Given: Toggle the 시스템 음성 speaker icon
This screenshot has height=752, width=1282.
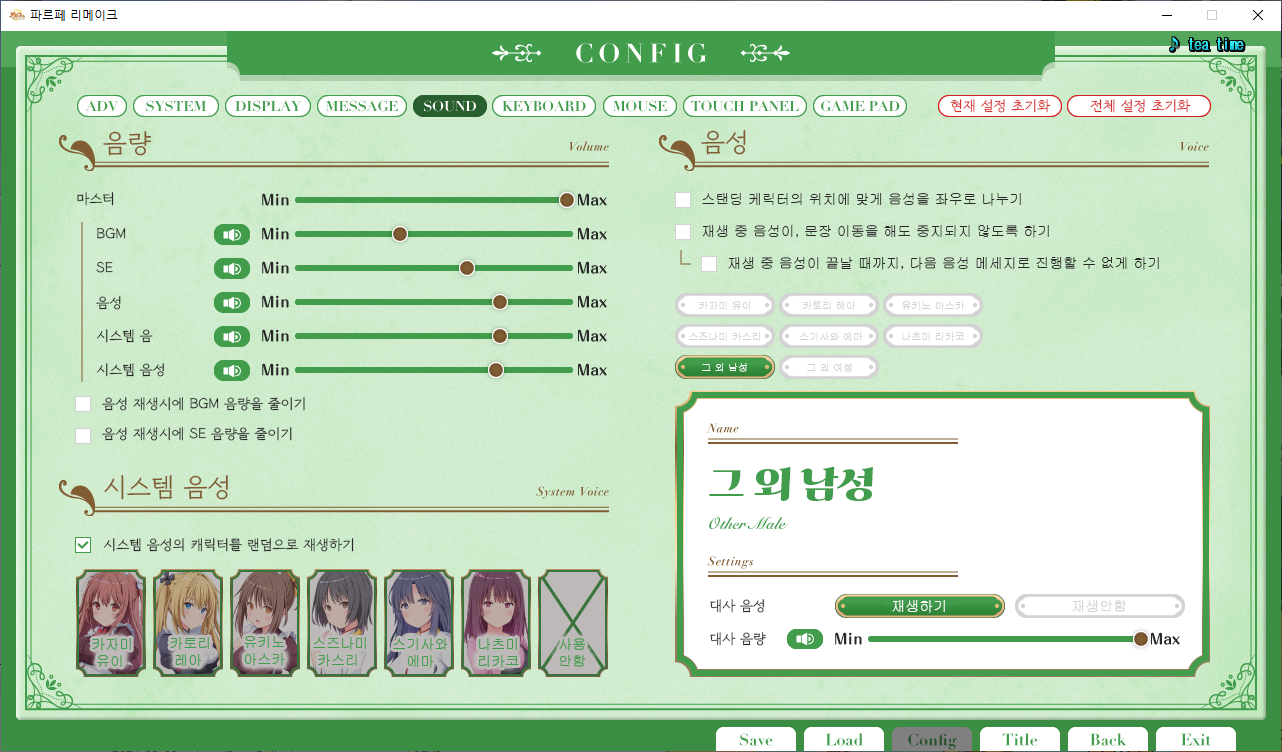Looking at the screenshot, I should [x=232, y=370].
